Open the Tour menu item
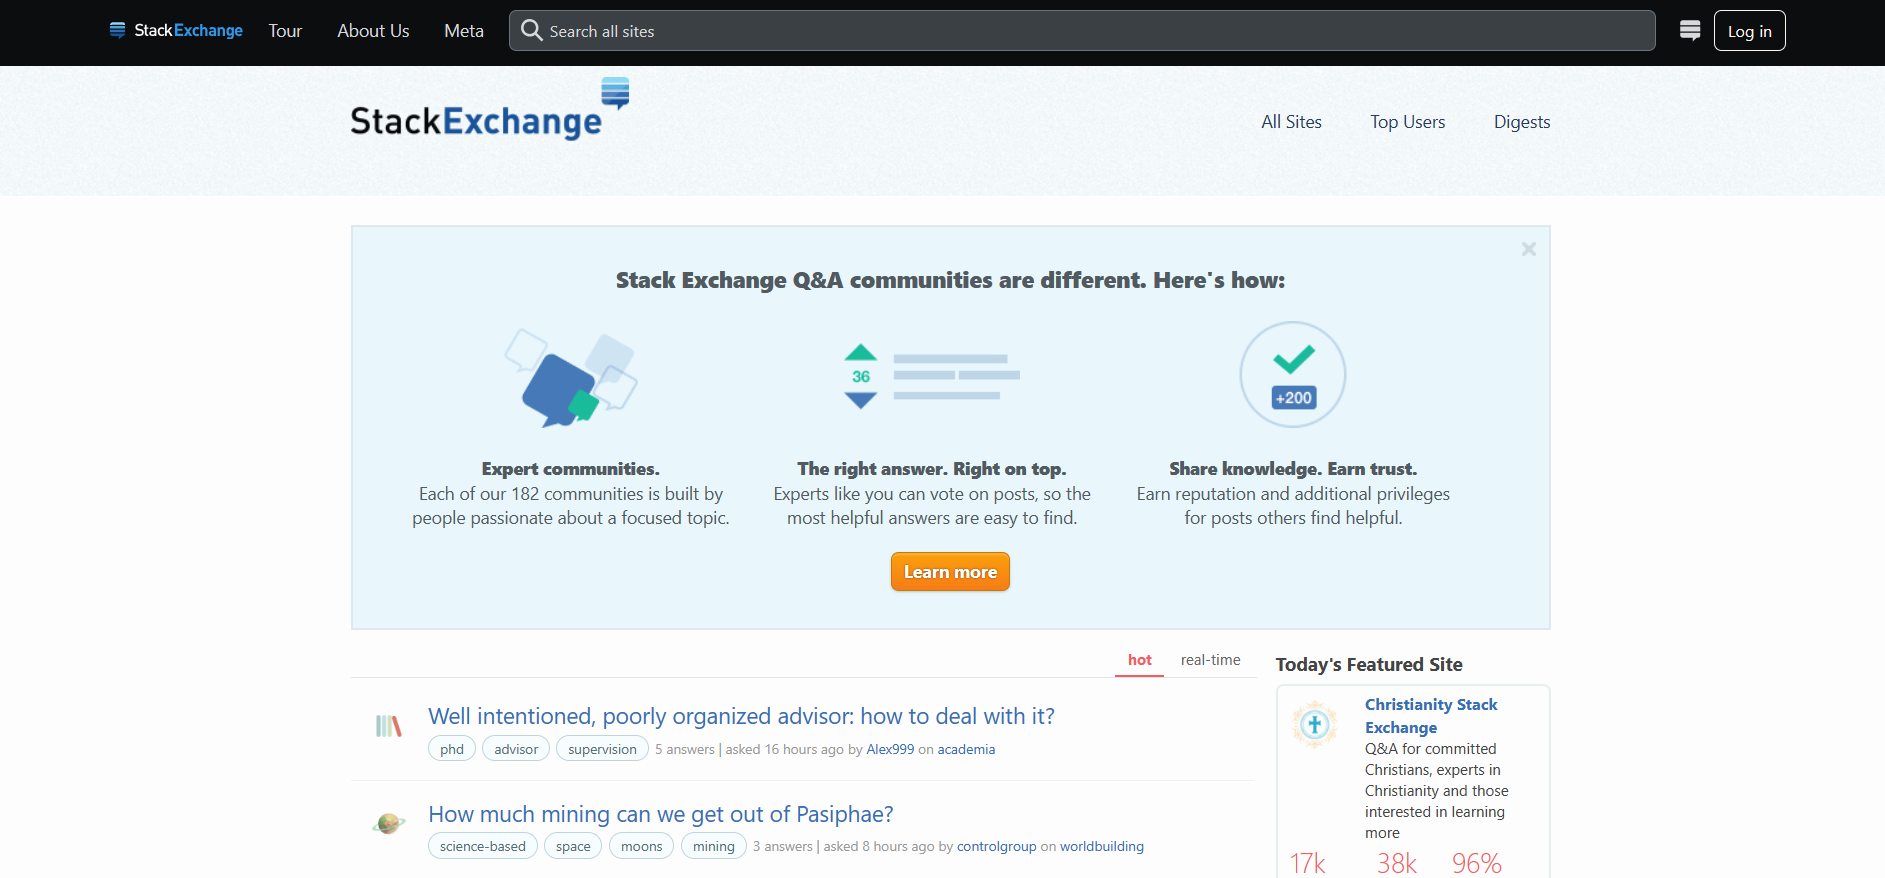This screenshot has height=878, width=1885. point(285,31)
